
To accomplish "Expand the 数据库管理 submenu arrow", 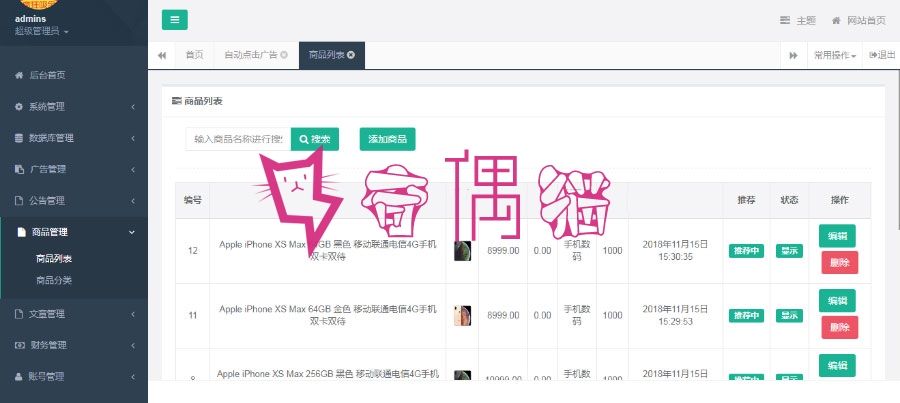I will (133, 138).
